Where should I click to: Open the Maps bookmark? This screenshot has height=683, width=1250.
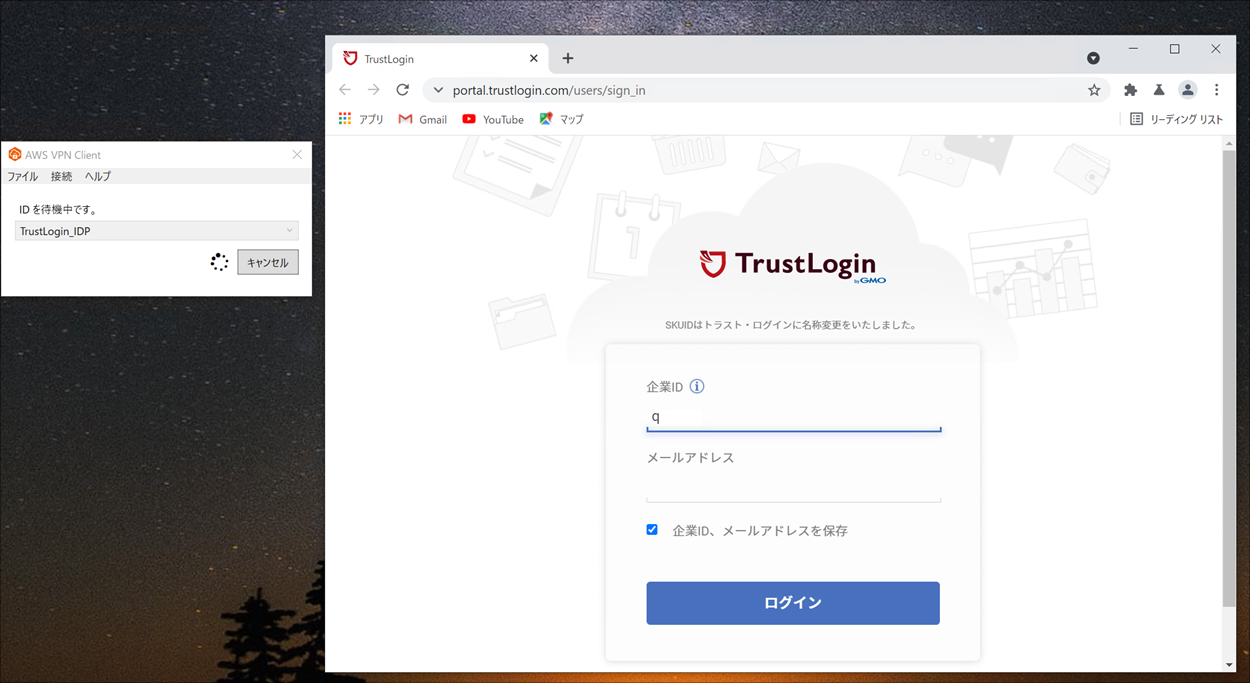coord(561,119)
